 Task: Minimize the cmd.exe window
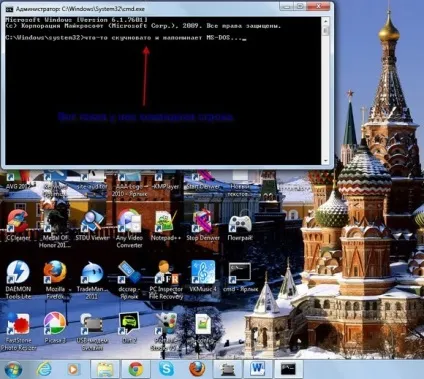287,6
